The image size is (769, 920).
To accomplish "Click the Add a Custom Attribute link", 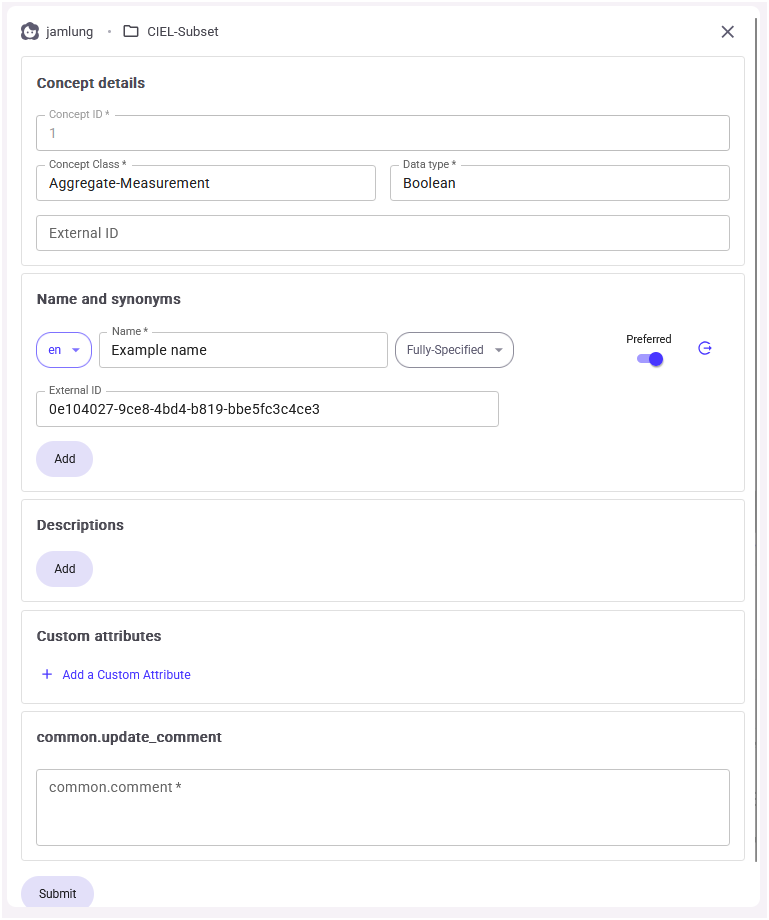I will [126, 675].
